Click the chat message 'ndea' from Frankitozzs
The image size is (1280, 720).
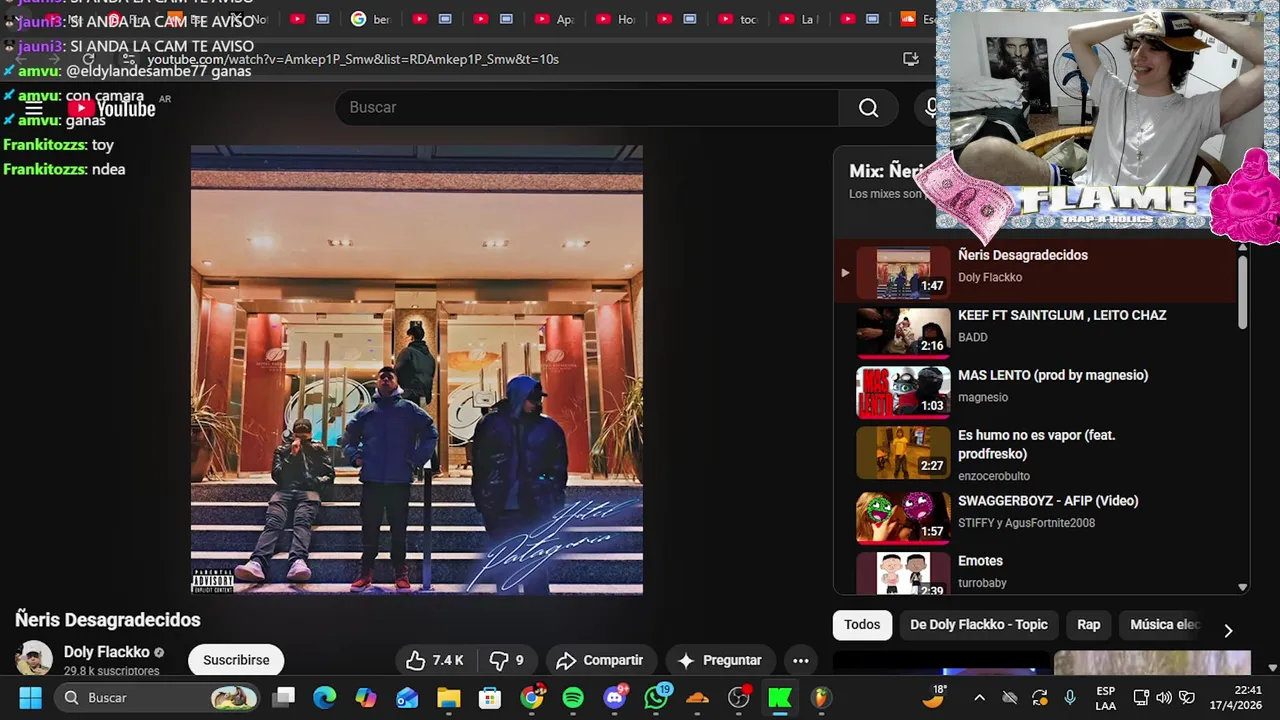108,169
